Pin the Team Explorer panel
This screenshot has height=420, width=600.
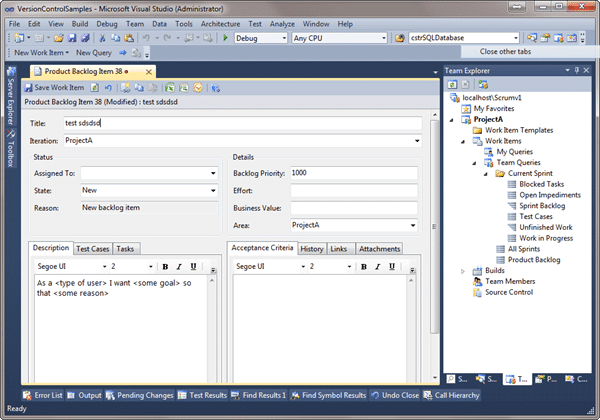(577, 70)
